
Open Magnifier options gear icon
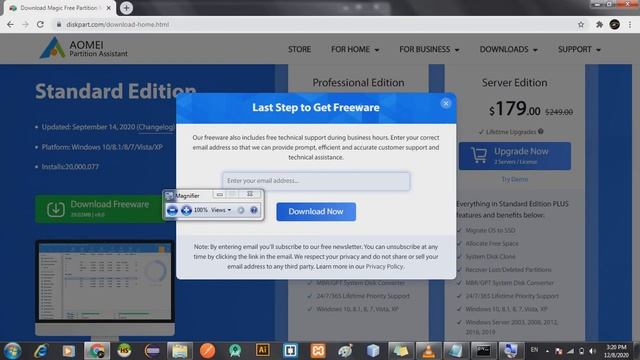point(241,210)
